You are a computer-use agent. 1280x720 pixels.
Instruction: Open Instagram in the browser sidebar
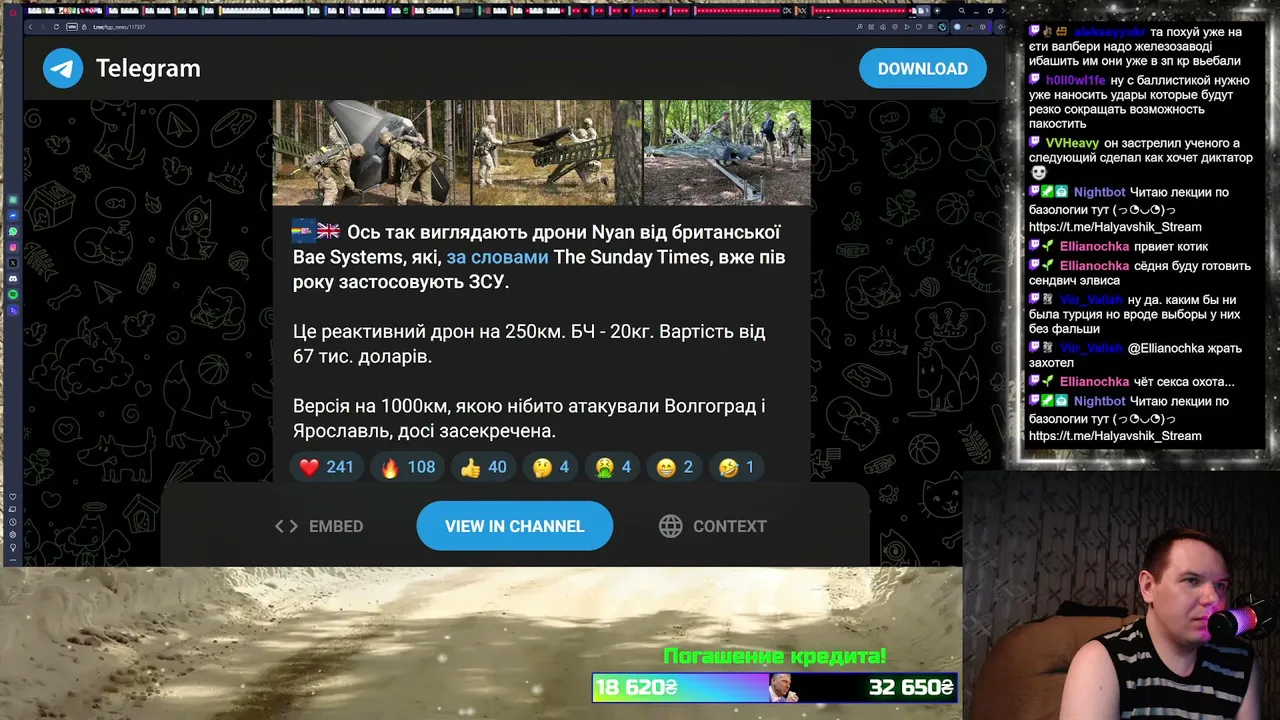tap(13, 247)
